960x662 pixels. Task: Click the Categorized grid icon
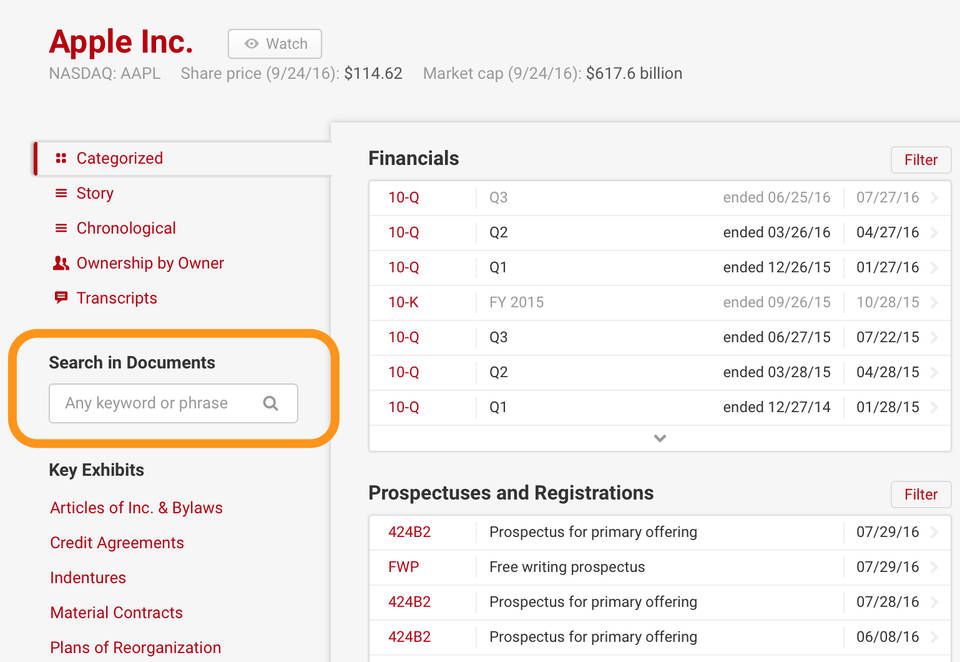61,158
